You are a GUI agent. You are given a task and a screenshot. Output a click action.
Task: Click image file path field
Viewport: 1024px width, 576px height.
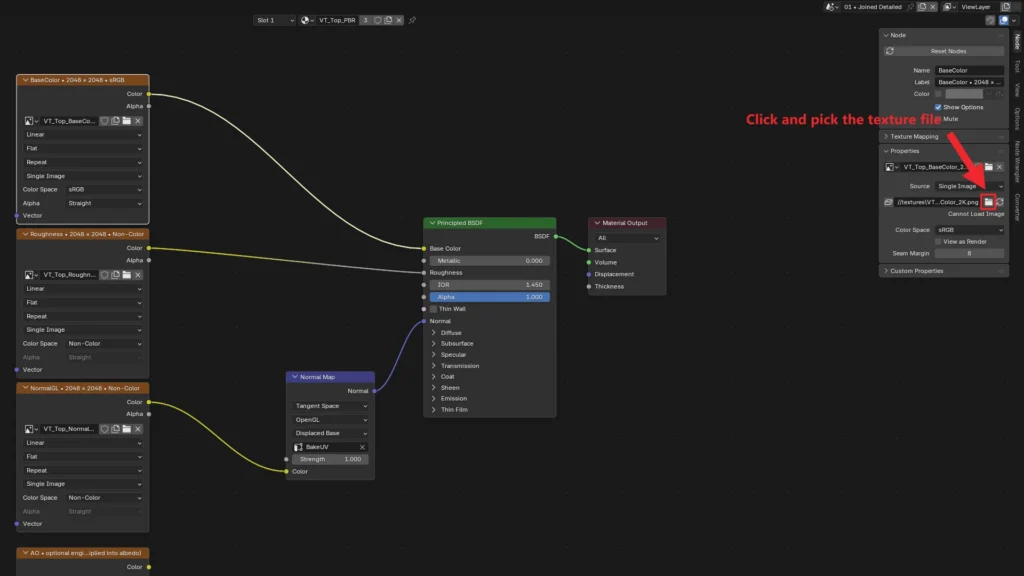click(x=938, y=202)
